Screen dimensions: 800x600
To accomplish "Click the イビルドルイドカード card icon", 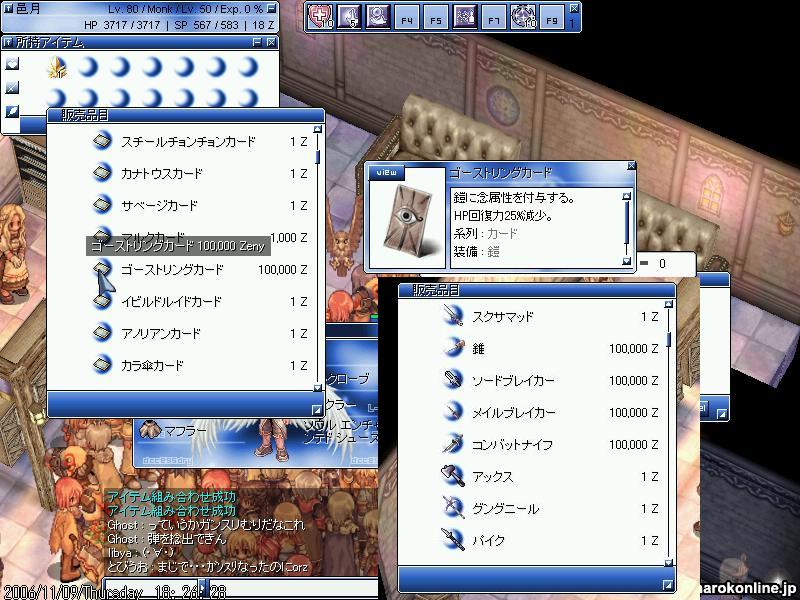I will coord(103,301).
